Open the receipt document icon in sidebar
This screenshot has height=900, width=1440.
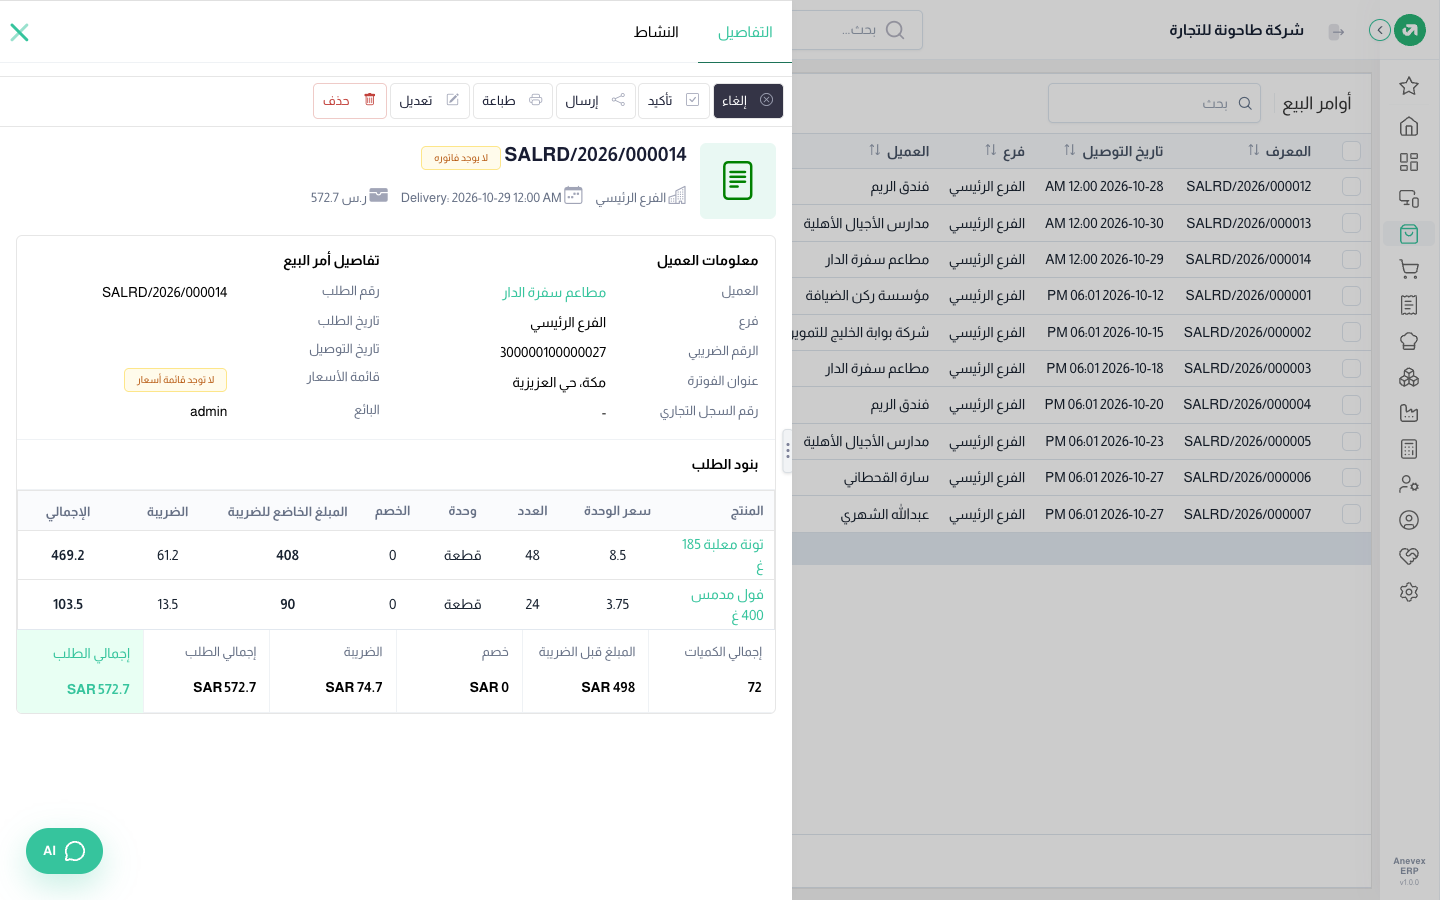click(x=1409, y=305)
